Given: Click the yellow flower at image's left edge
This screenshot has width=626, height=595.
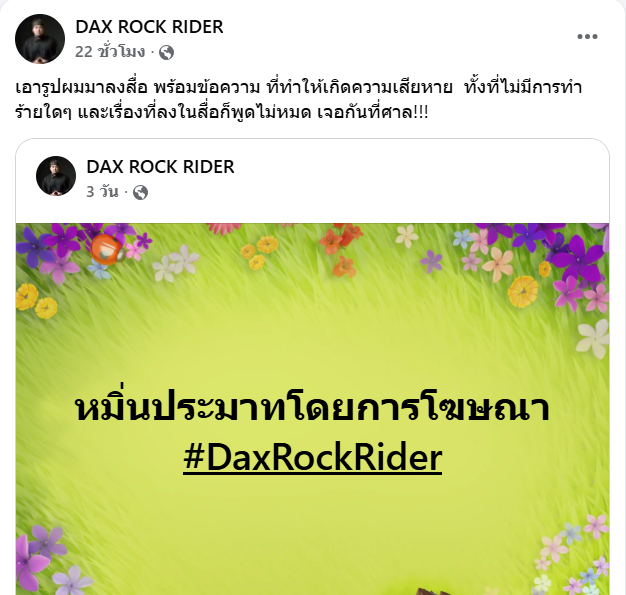Looking at the screenshot, I should coord(27,296).
